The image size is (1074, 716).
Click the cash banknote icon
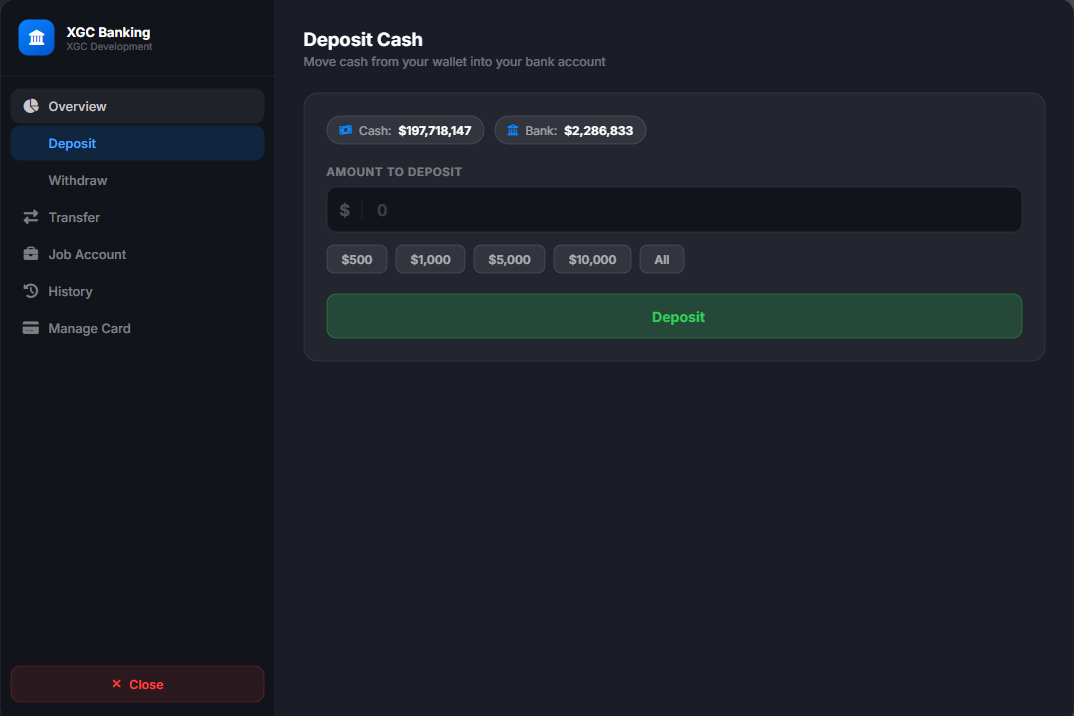[345, 130]
